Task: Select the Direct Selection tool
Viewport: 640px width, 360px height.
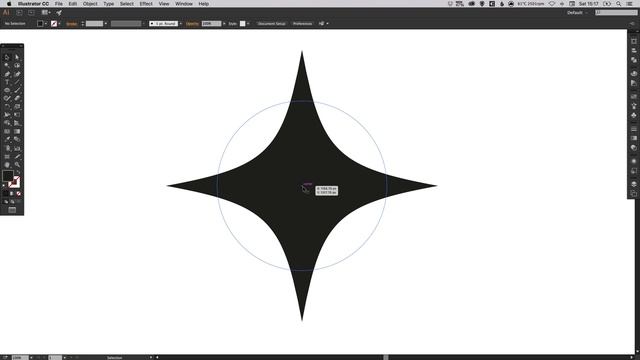Action: (x=17, y=58)
